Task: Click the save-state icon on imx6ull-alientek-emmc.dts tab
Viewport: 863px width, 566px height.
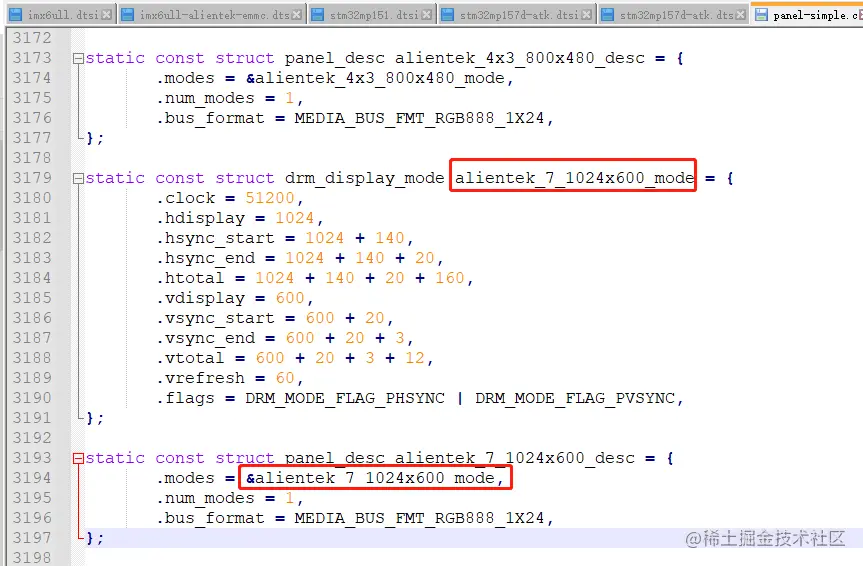Action: click(128, 15)
